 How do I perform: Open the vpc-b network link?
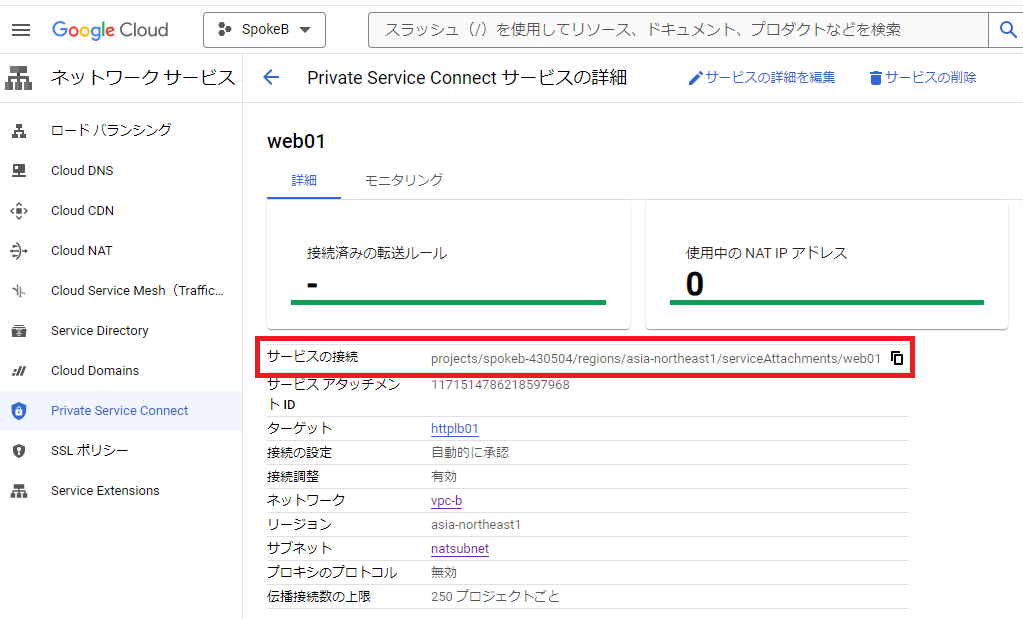(446, 501)
